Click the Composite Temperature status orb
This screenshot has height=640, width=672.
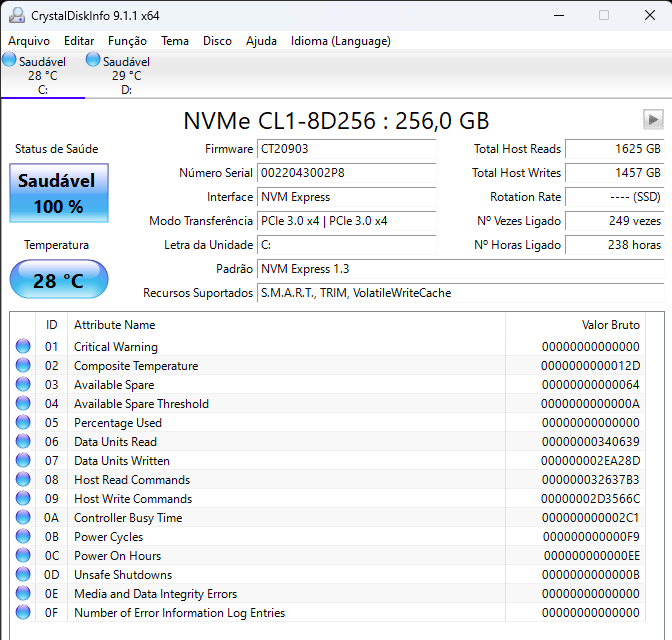tap(23, 365)
